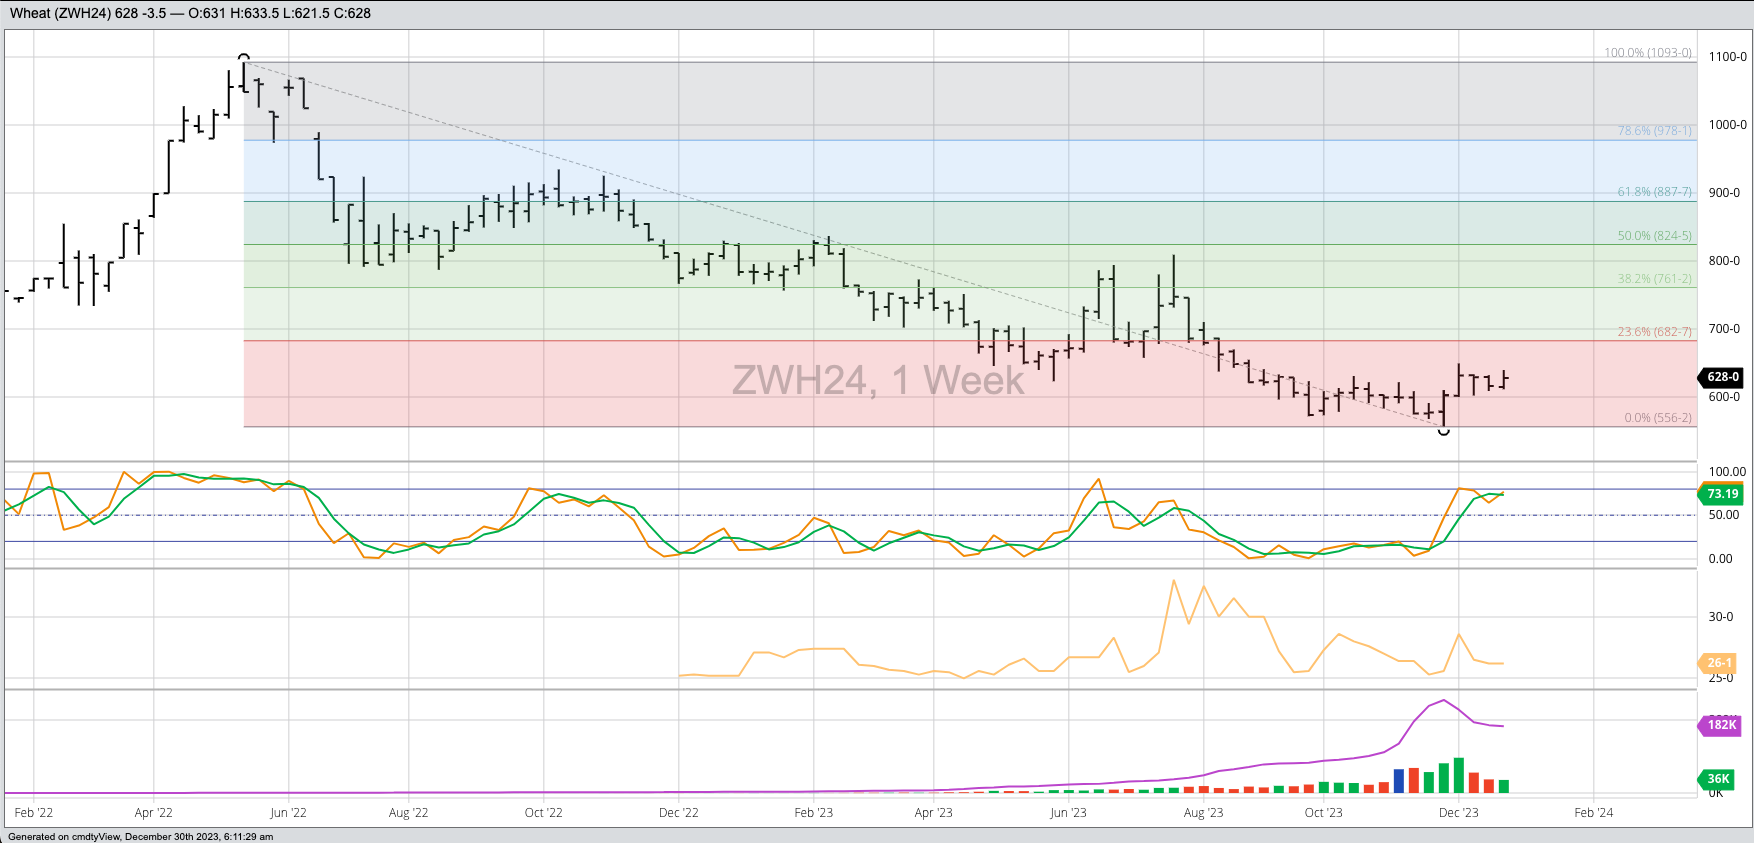Viewport: 1754px width, 843px height.
Task: Click the orange 26-1 volatility value badge
Action: tap(1720, 663)
